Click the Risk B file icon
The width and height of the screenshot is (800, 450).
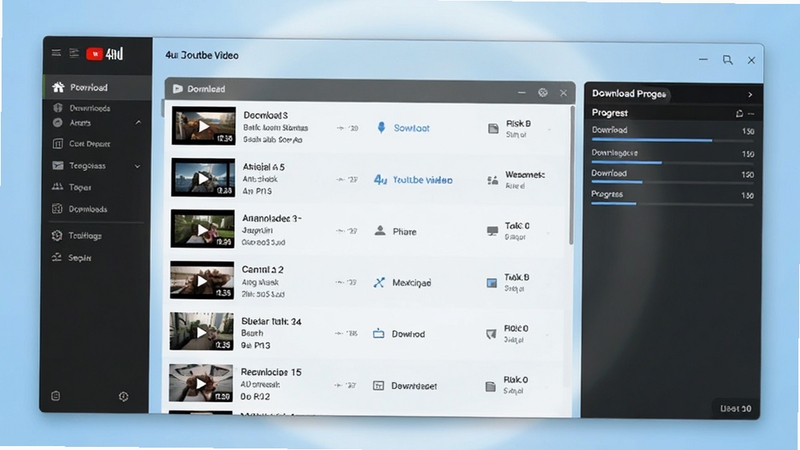[x=493, y=129]
